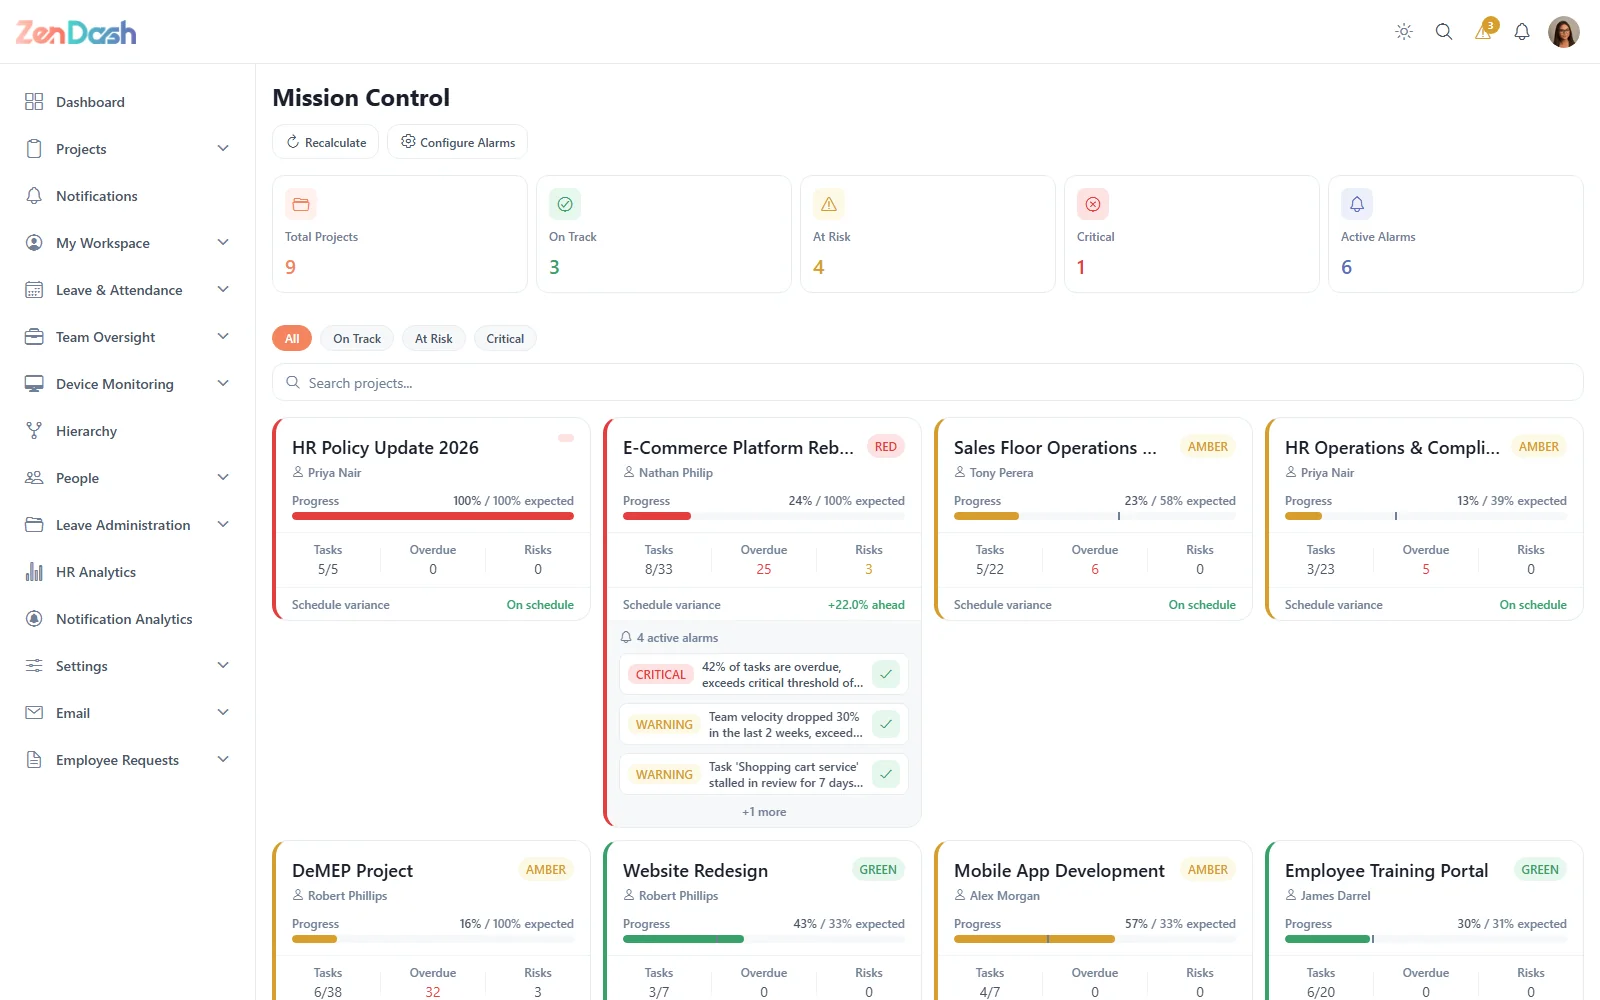1600x1000 pixels.
Task: Acknowledge the team velocity dropped warning
Action: (x=886, y=724)
